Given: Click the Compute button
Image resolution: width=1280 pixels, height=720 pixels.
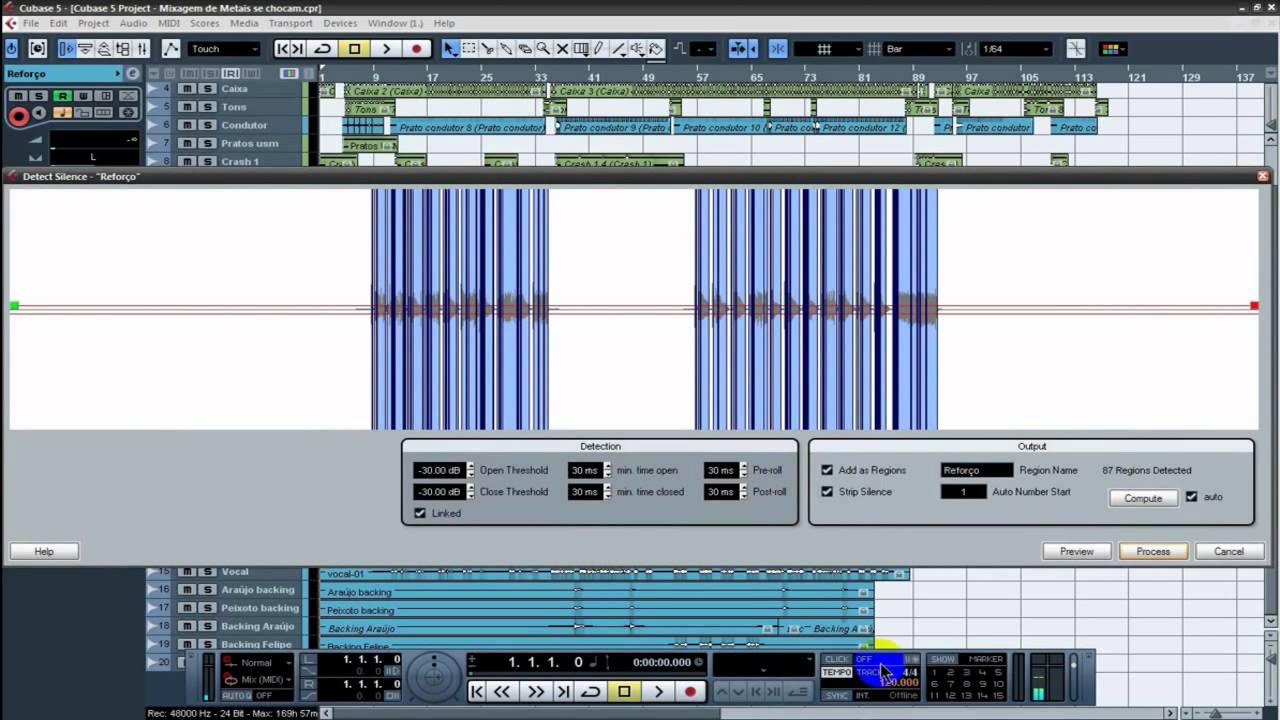Looking at the screenshot, I should [x=1143, y=498].
